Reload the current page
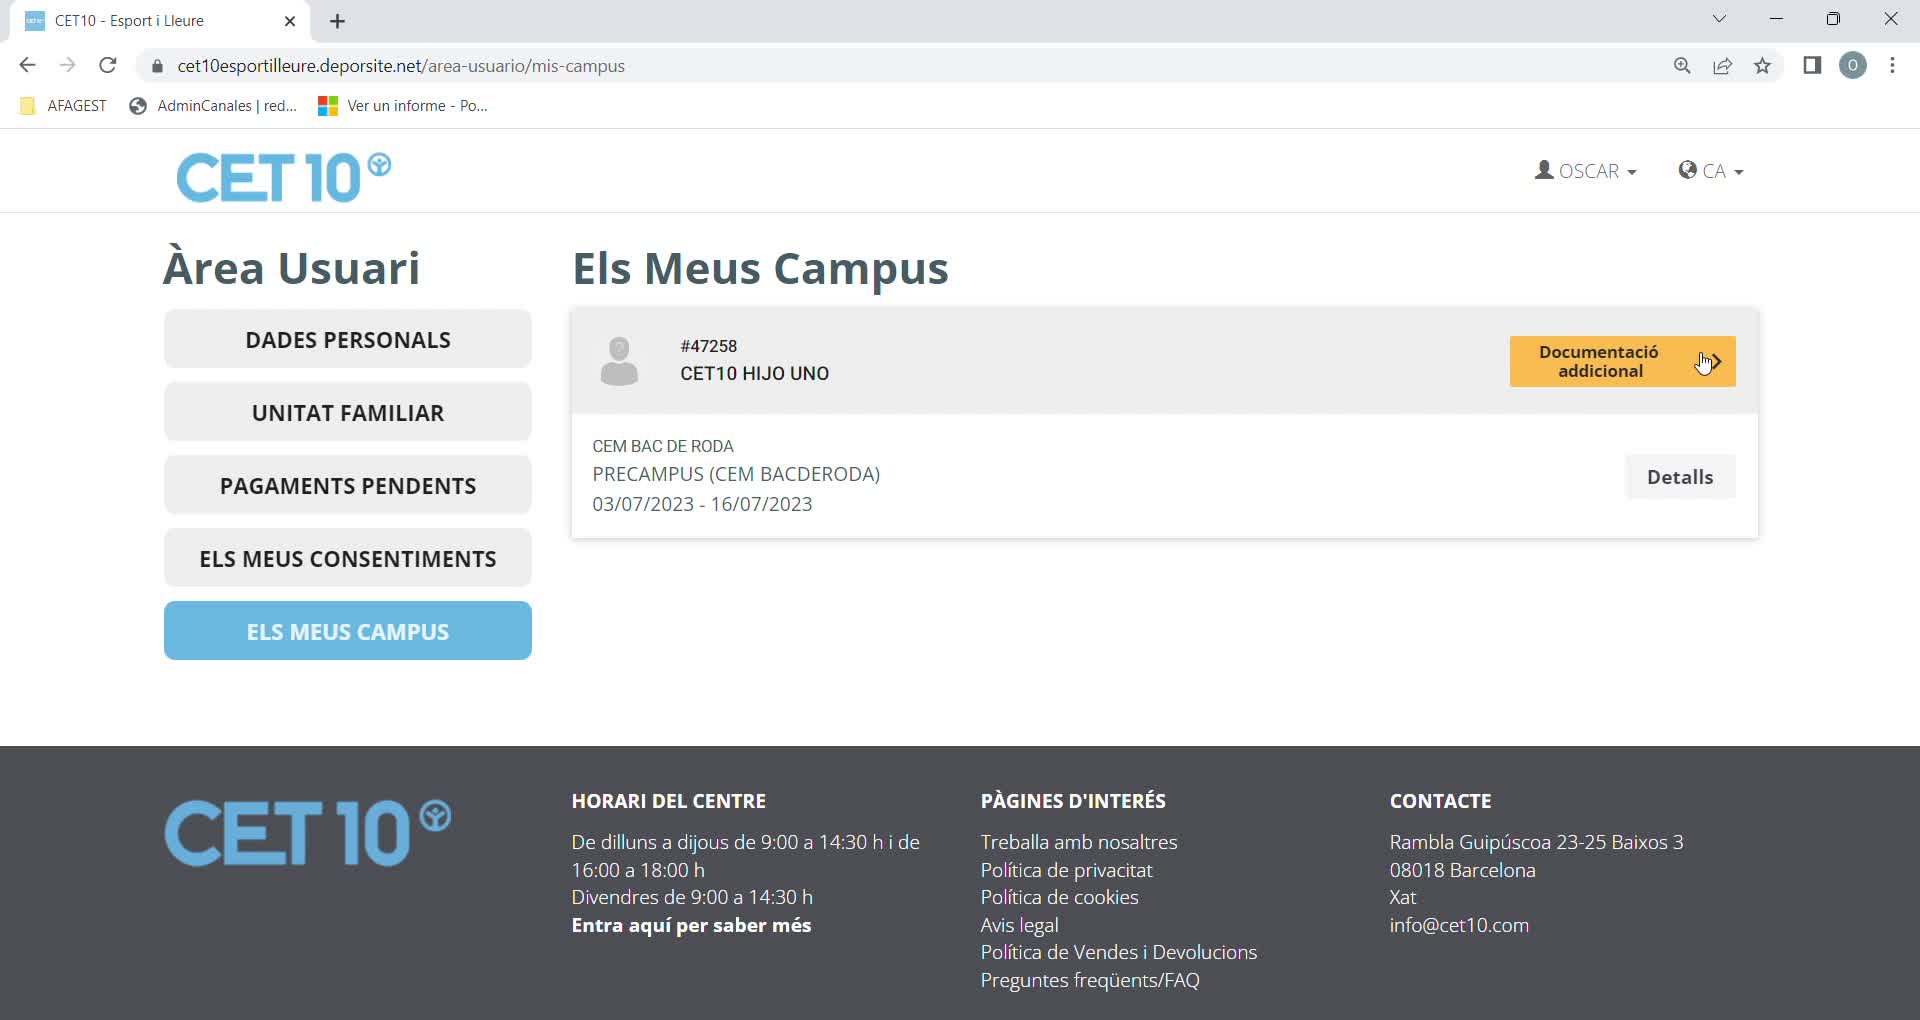Image resolution: width=1920 pixels, height=1020 pixels. coord(108,65)
